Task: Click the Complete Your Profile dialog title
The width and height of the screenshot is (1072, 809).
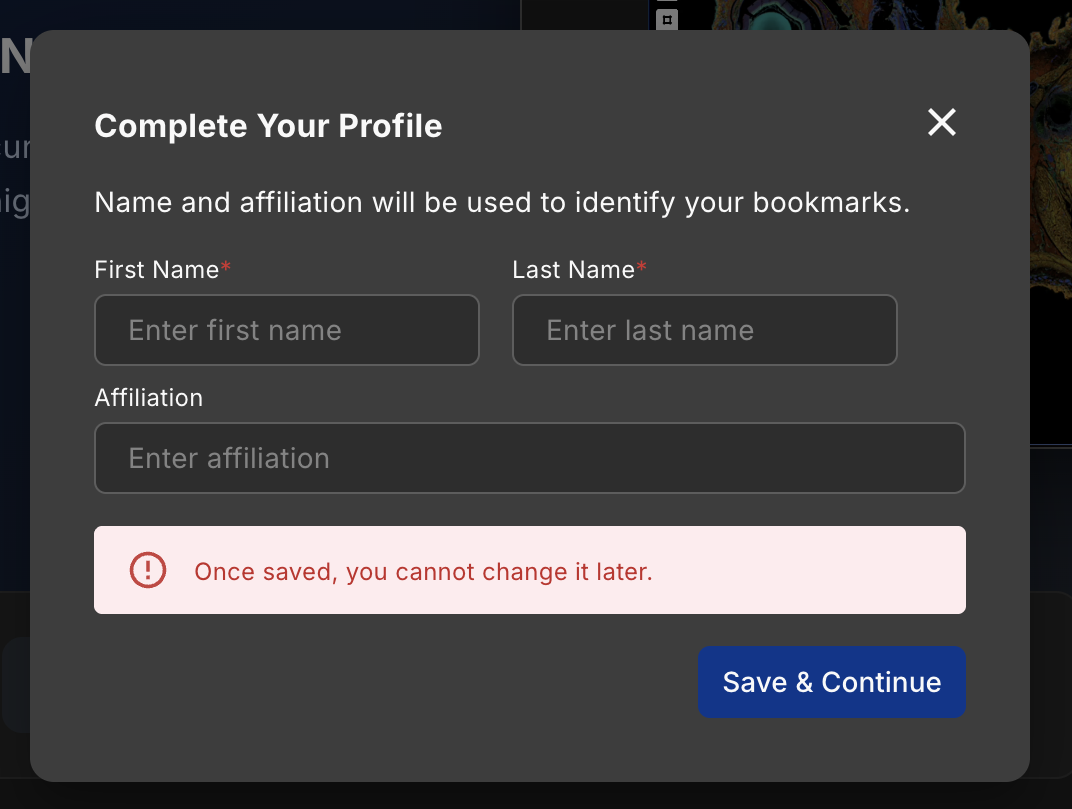Action: point(268,126)
